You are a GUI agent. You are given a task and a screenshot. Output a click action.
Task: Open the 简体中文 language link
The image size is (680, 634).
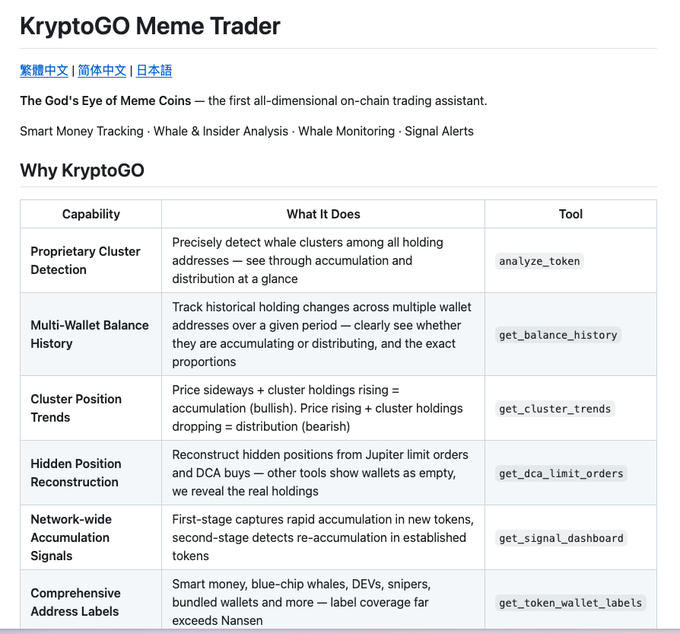[x=102, y=71]
